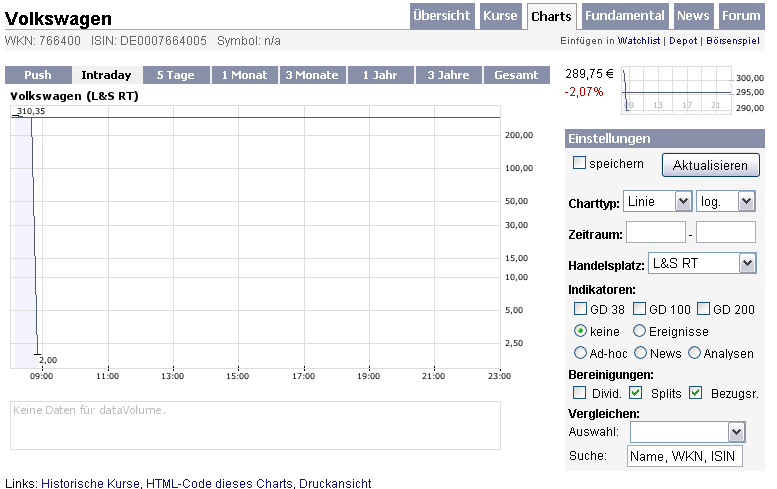Switch to the Kurse tab
Image resolution: width=777 pixels, height=489 pixels.
pos(500,16)
